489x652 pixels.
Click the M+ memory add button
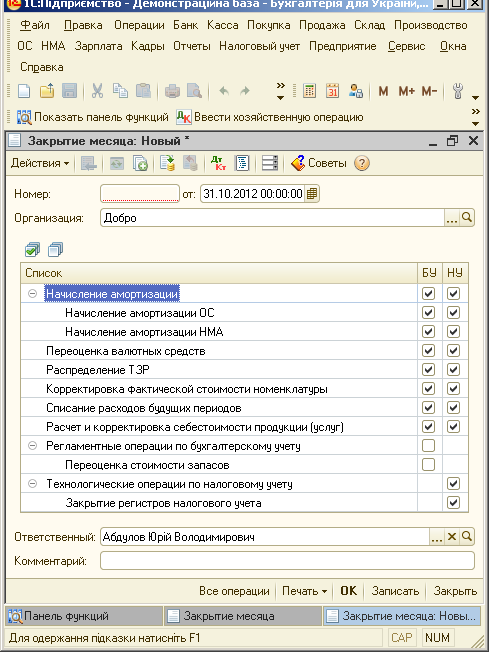pos(406,91)
